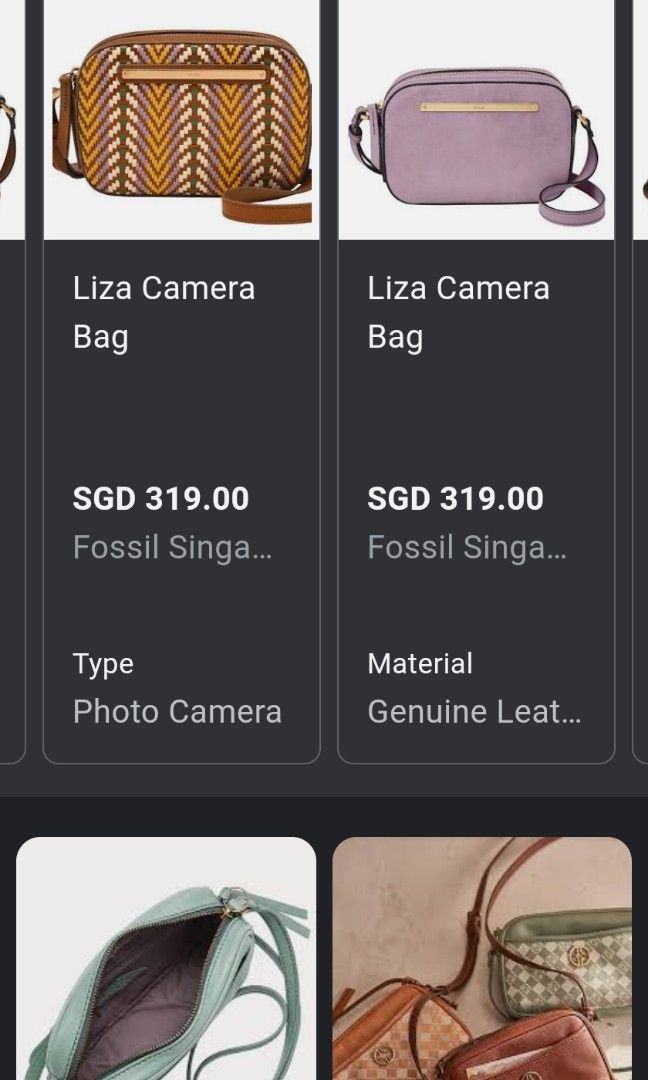The image size is (648, 1080).
Task: Click the right 'SGD 319.00' price
Action: click(x=454, y=498)
